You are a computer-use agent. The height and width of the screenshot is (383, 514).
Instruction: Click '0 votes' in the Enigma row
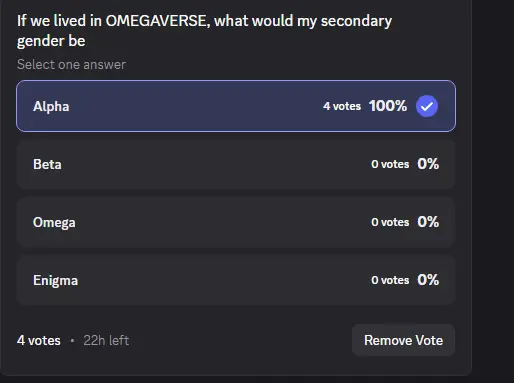point(390,280)
